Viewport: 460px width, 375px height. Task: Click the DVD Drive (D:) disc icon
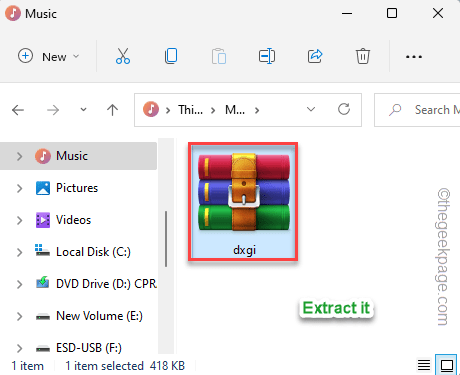43,282
